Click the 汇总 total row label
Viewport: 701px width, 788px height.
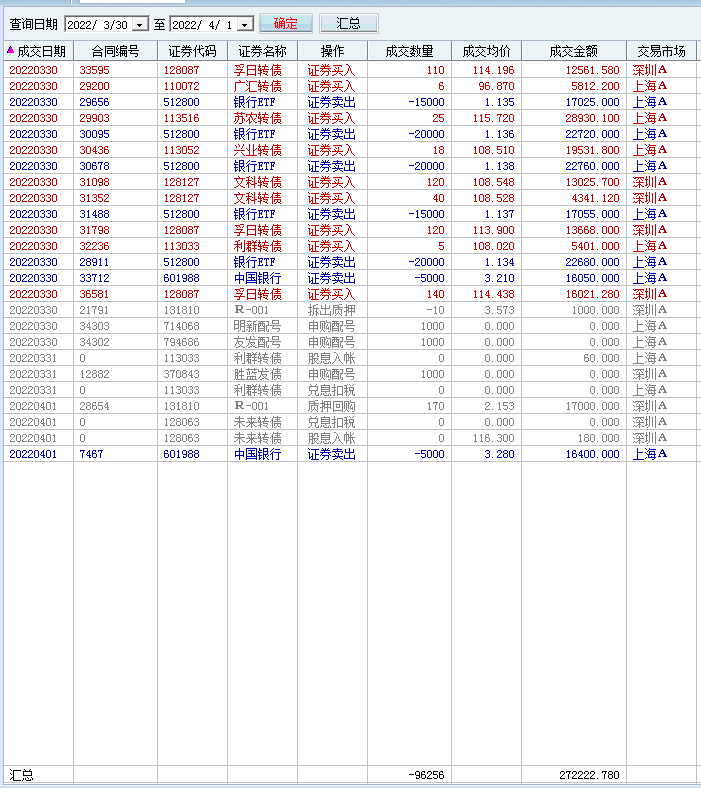(x=21, y=775)
